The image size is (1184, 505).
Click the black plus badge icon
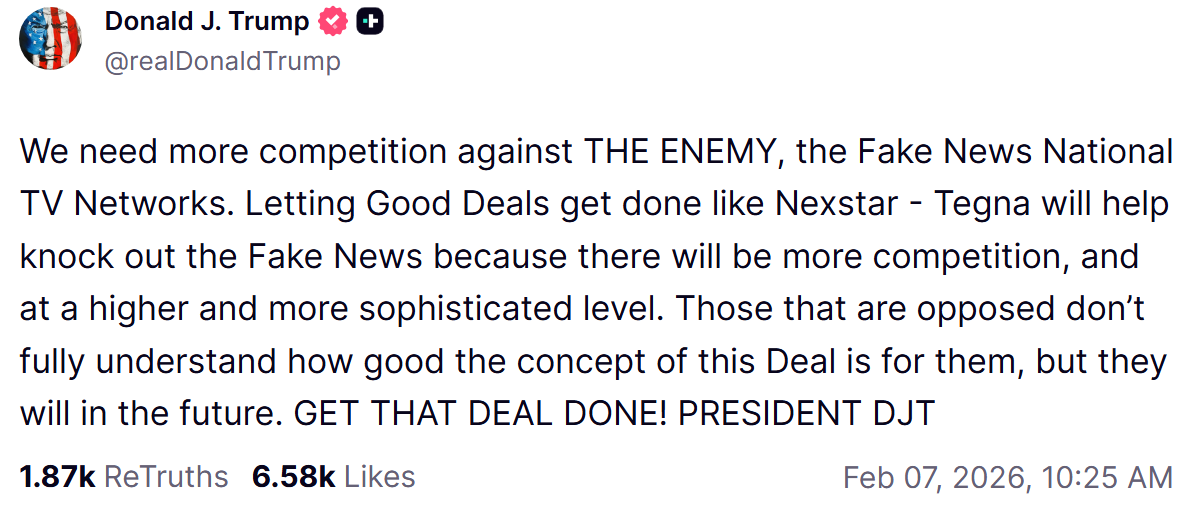(x=369, y=22)
